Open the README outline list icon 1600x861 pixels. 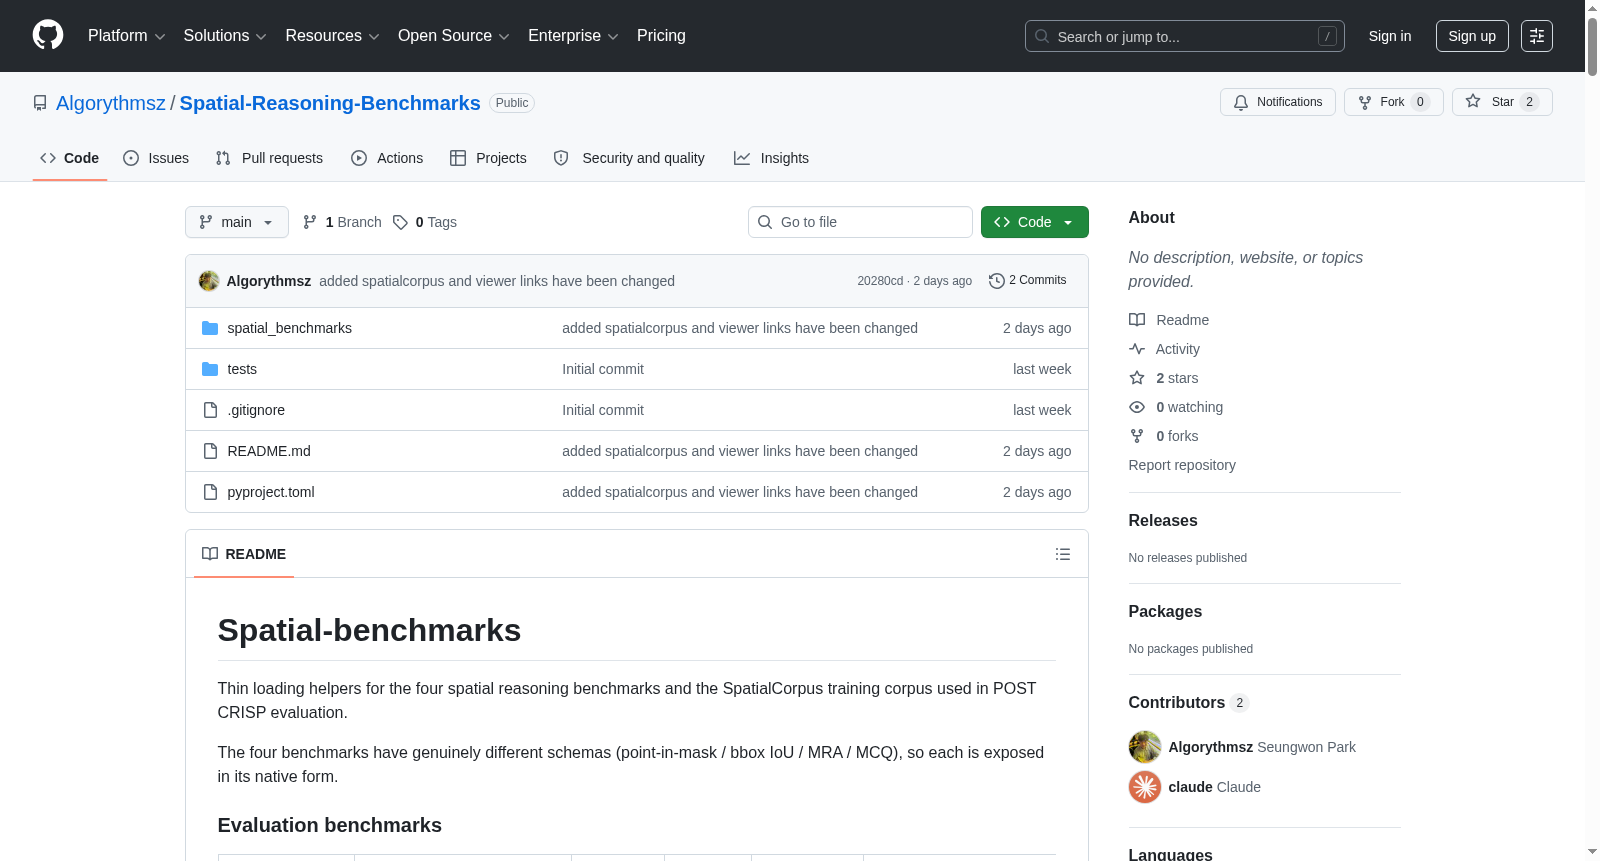click(1063, 554)
